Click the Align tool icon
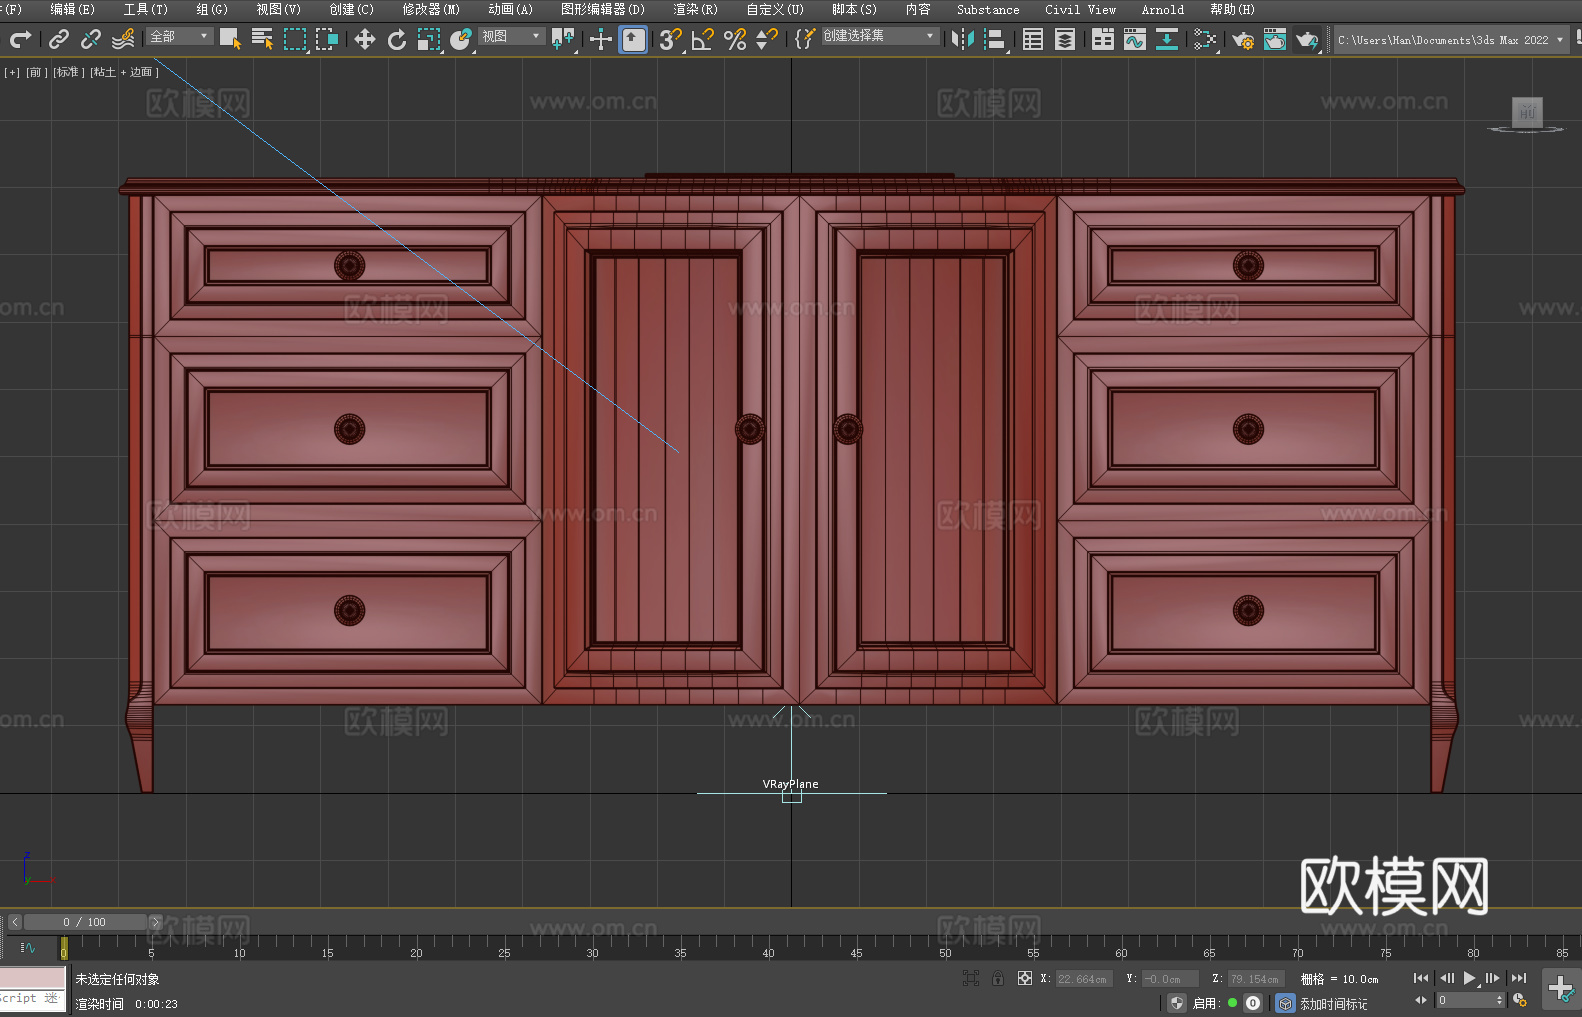The image size is (1582, 1017). tap(995, 39)
